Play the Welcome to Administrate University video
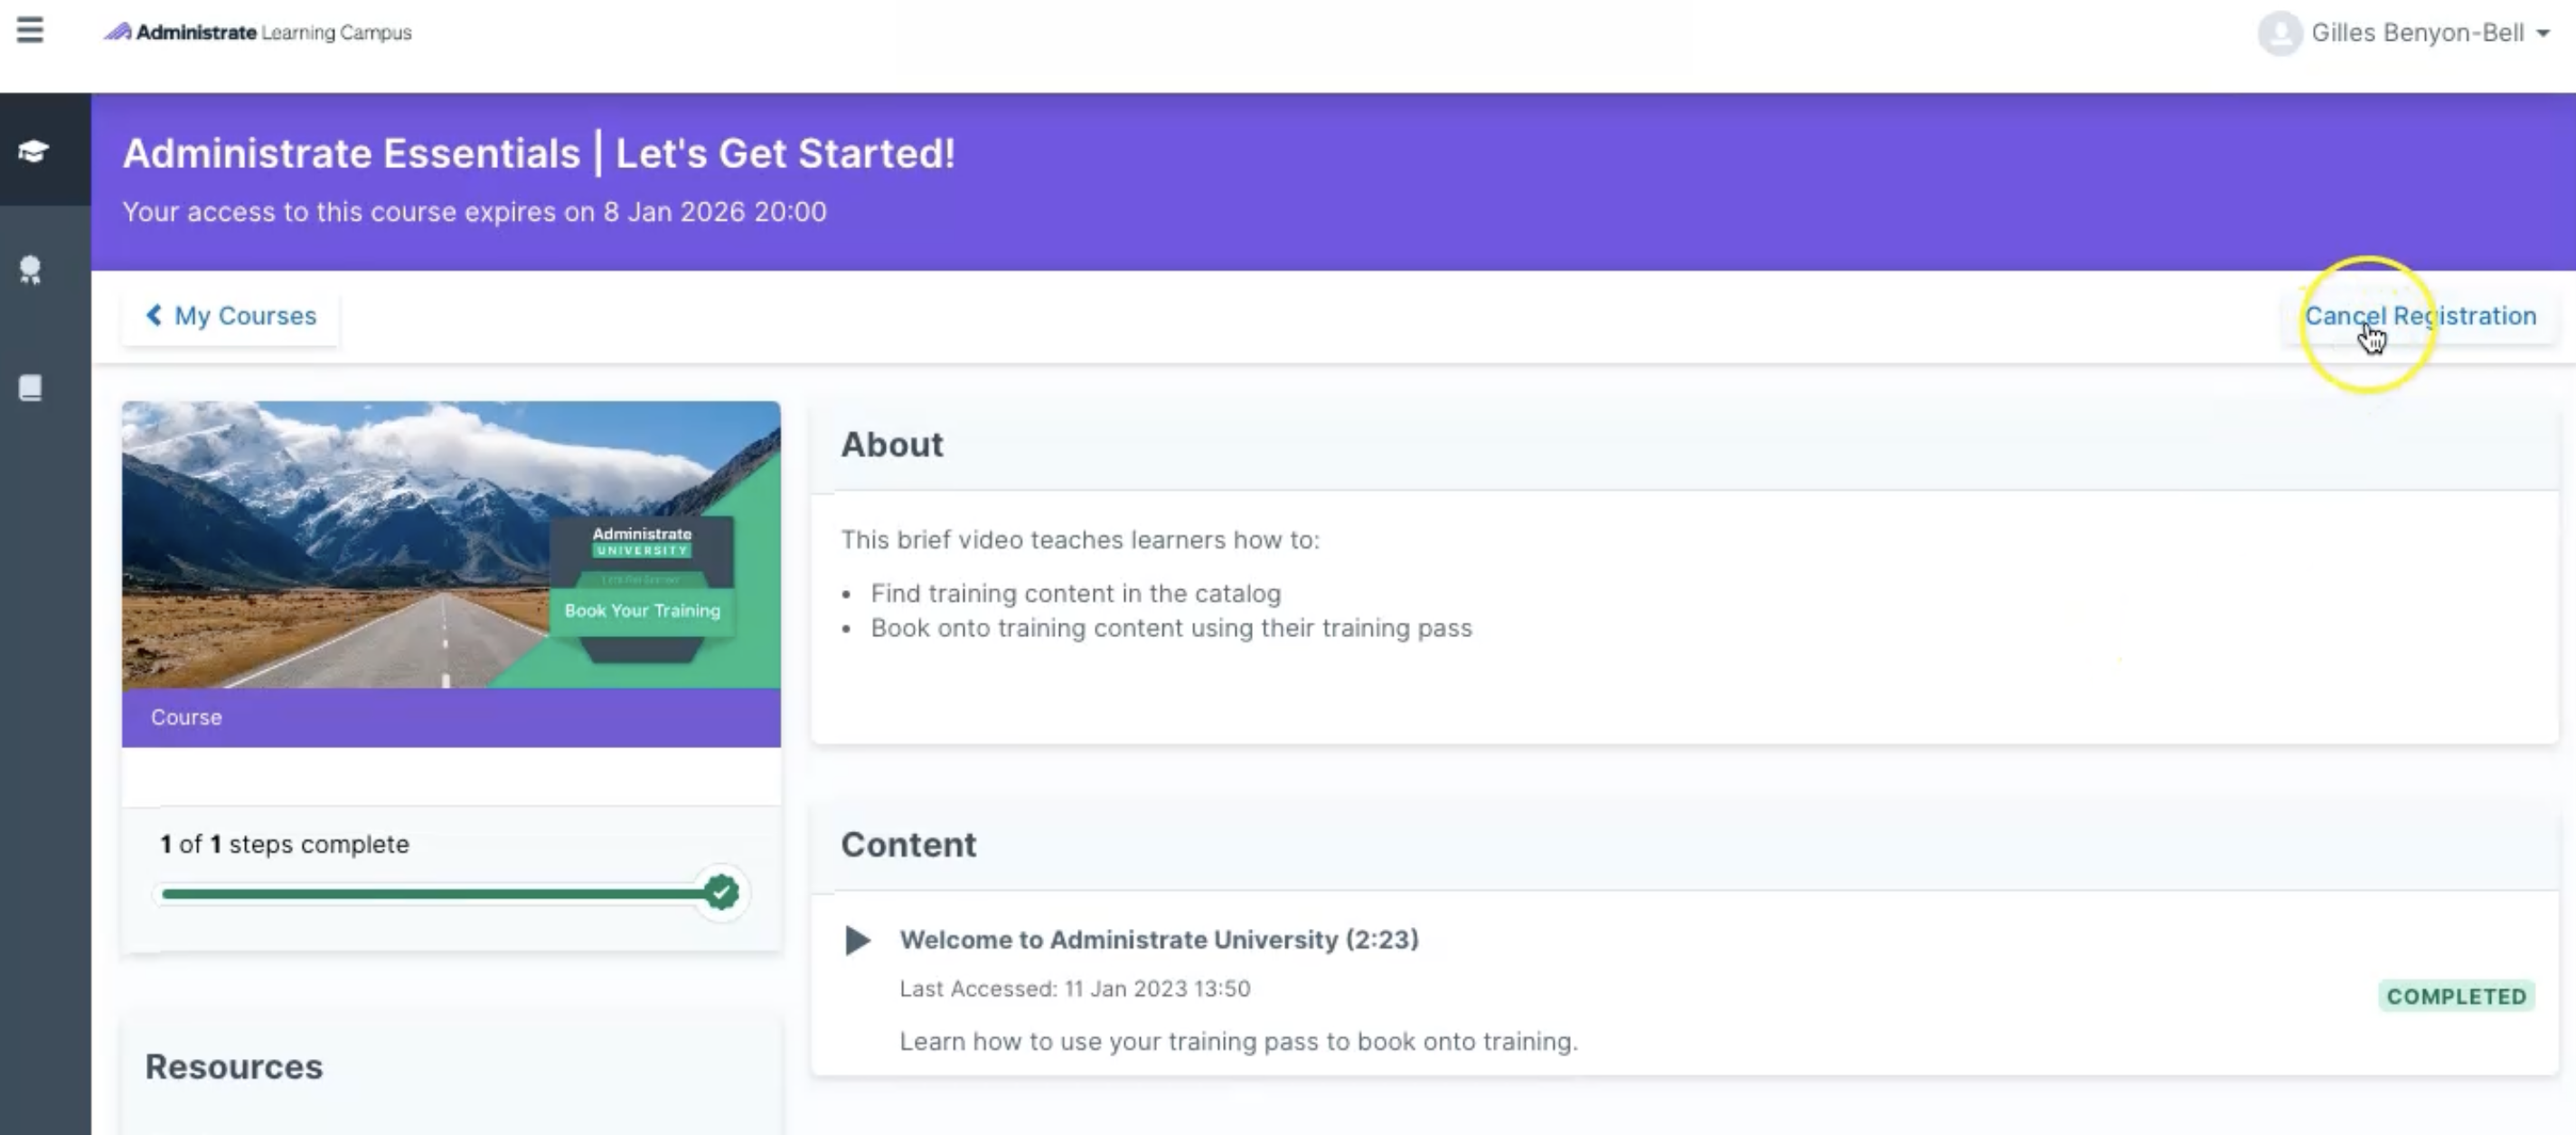 [857, 940]
